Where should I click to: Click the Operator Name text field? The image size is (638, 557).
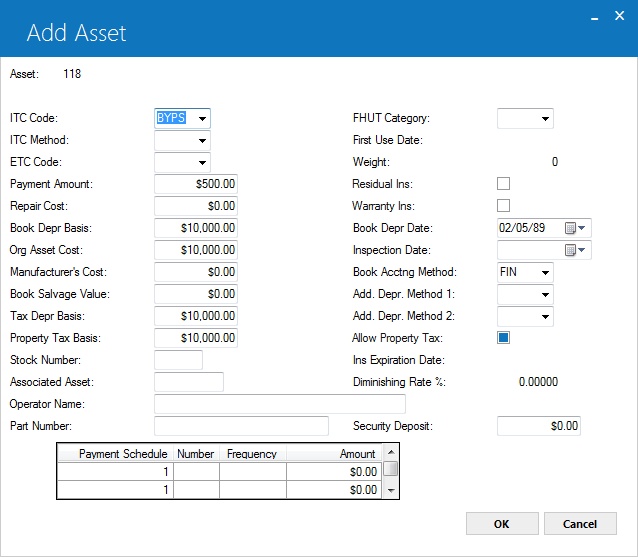[280, 404]
